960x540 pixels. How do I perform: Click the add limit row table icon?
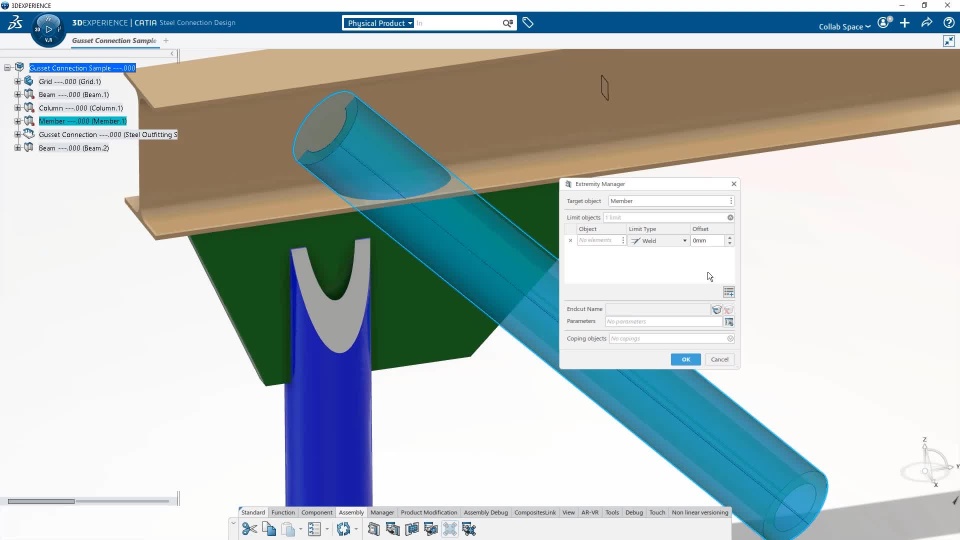[x=729, y=292]
